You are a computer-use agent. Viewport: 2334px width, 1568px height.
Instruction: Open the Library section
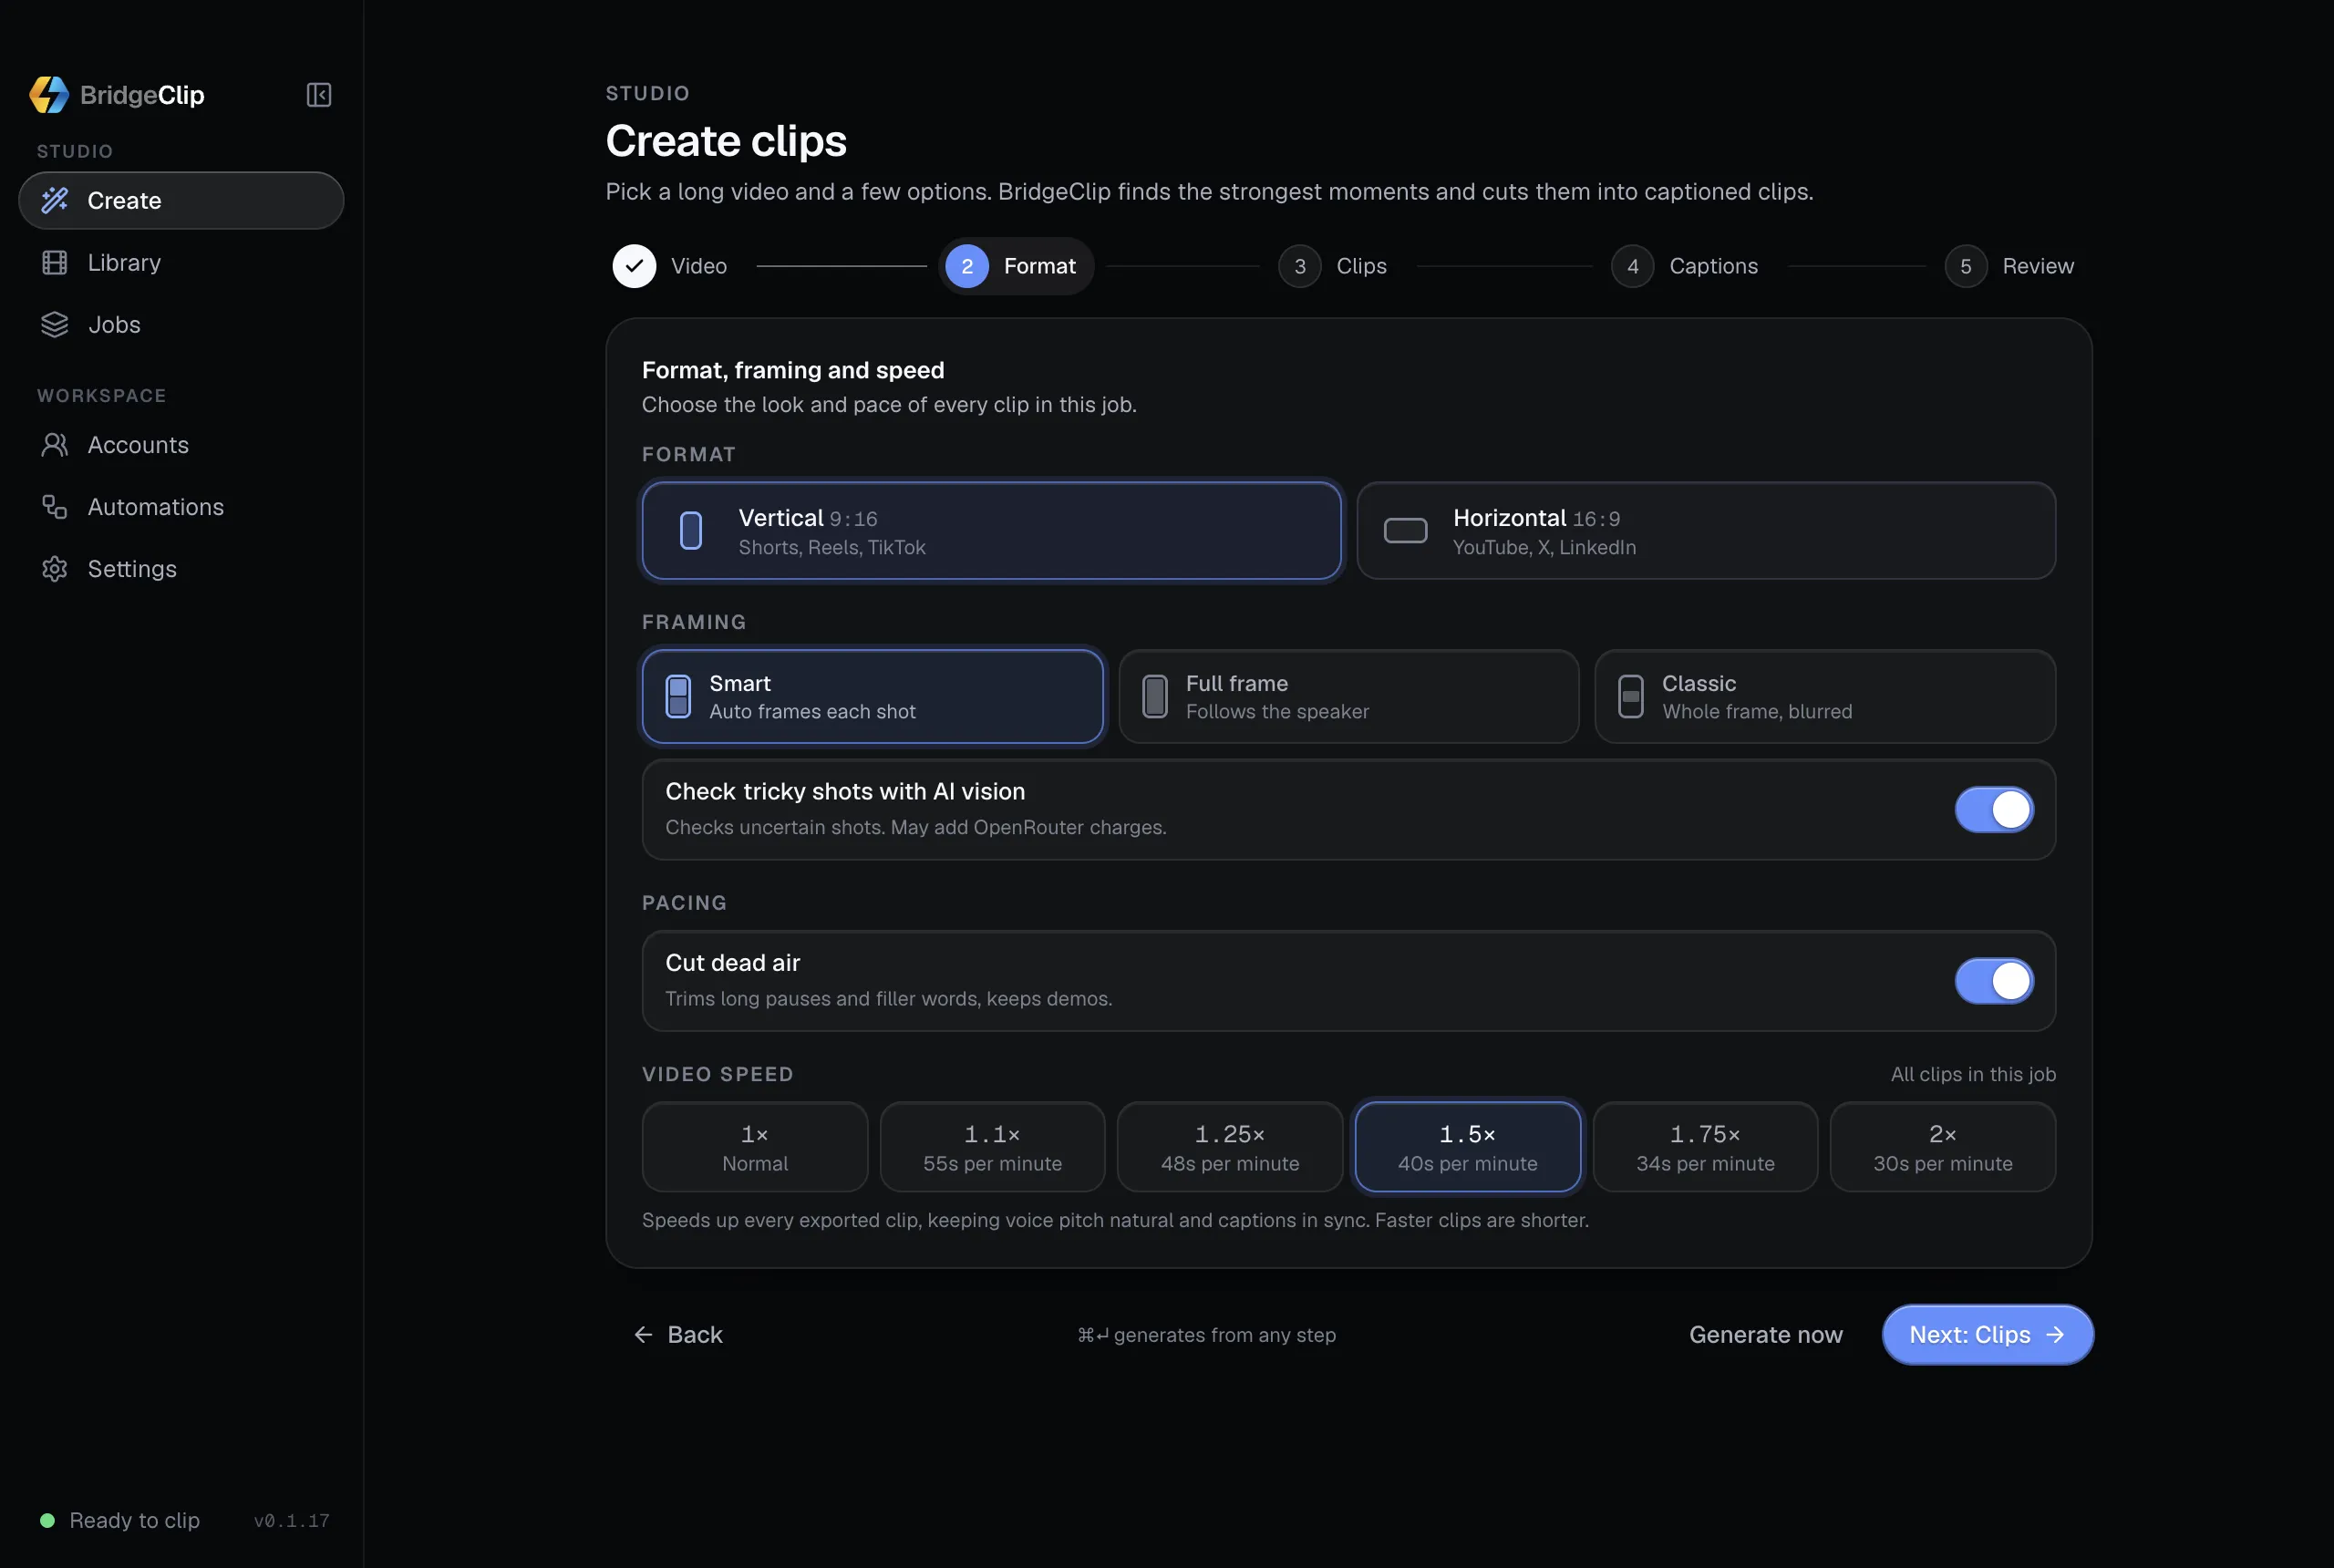coord(181,263)
